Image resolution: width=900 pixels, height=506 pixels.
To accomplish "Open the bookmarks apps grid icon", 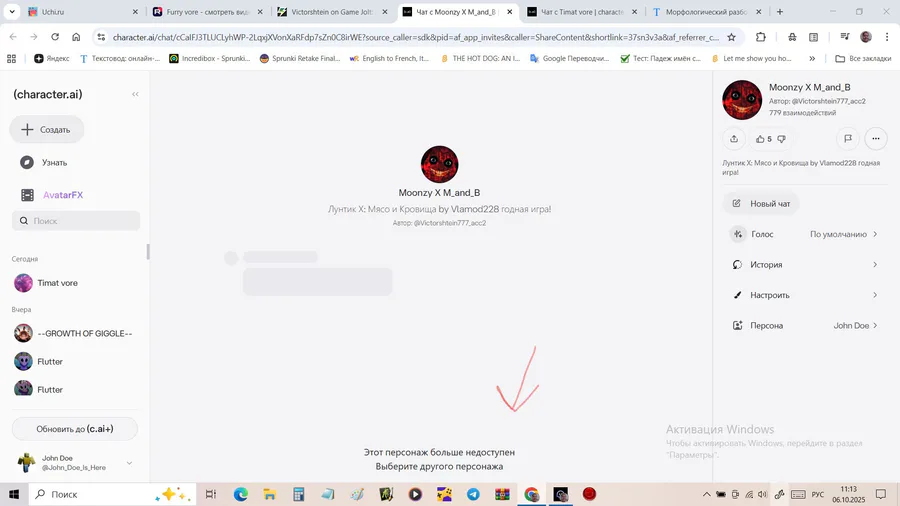I will click(x=11, y=58).
